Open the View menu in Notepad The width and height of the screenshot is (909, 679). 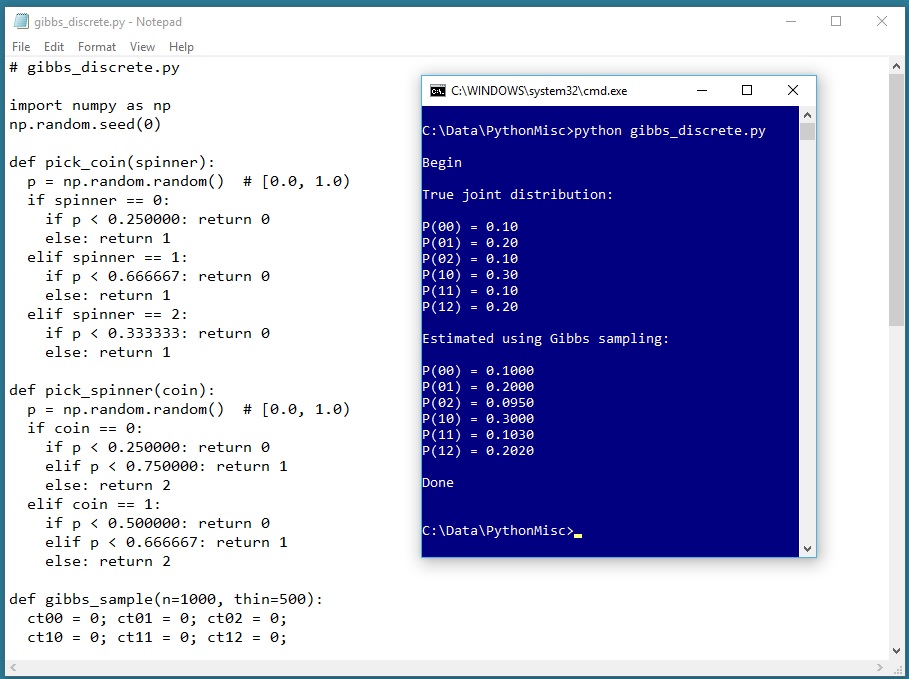pos(142,47)
